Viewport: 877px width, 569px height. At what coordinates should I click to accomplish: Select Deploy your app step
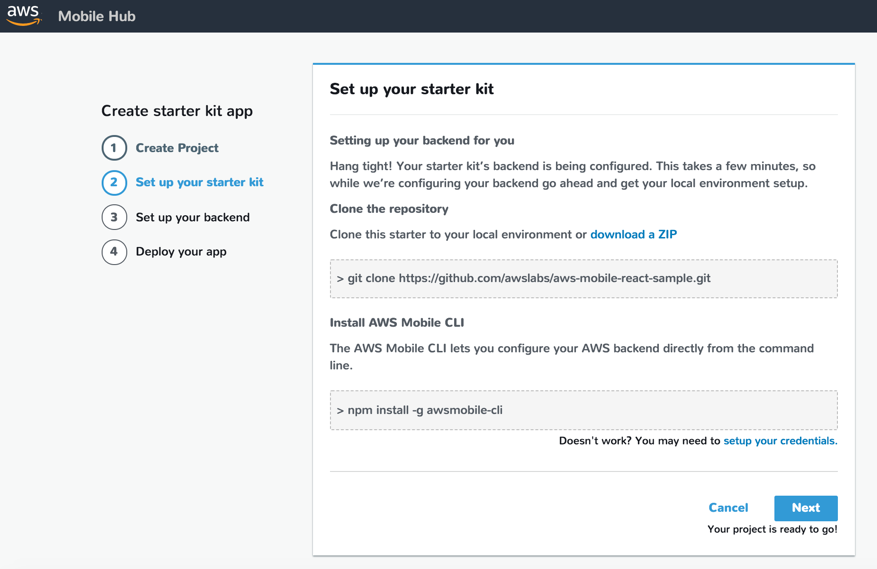tap(181, 252)
